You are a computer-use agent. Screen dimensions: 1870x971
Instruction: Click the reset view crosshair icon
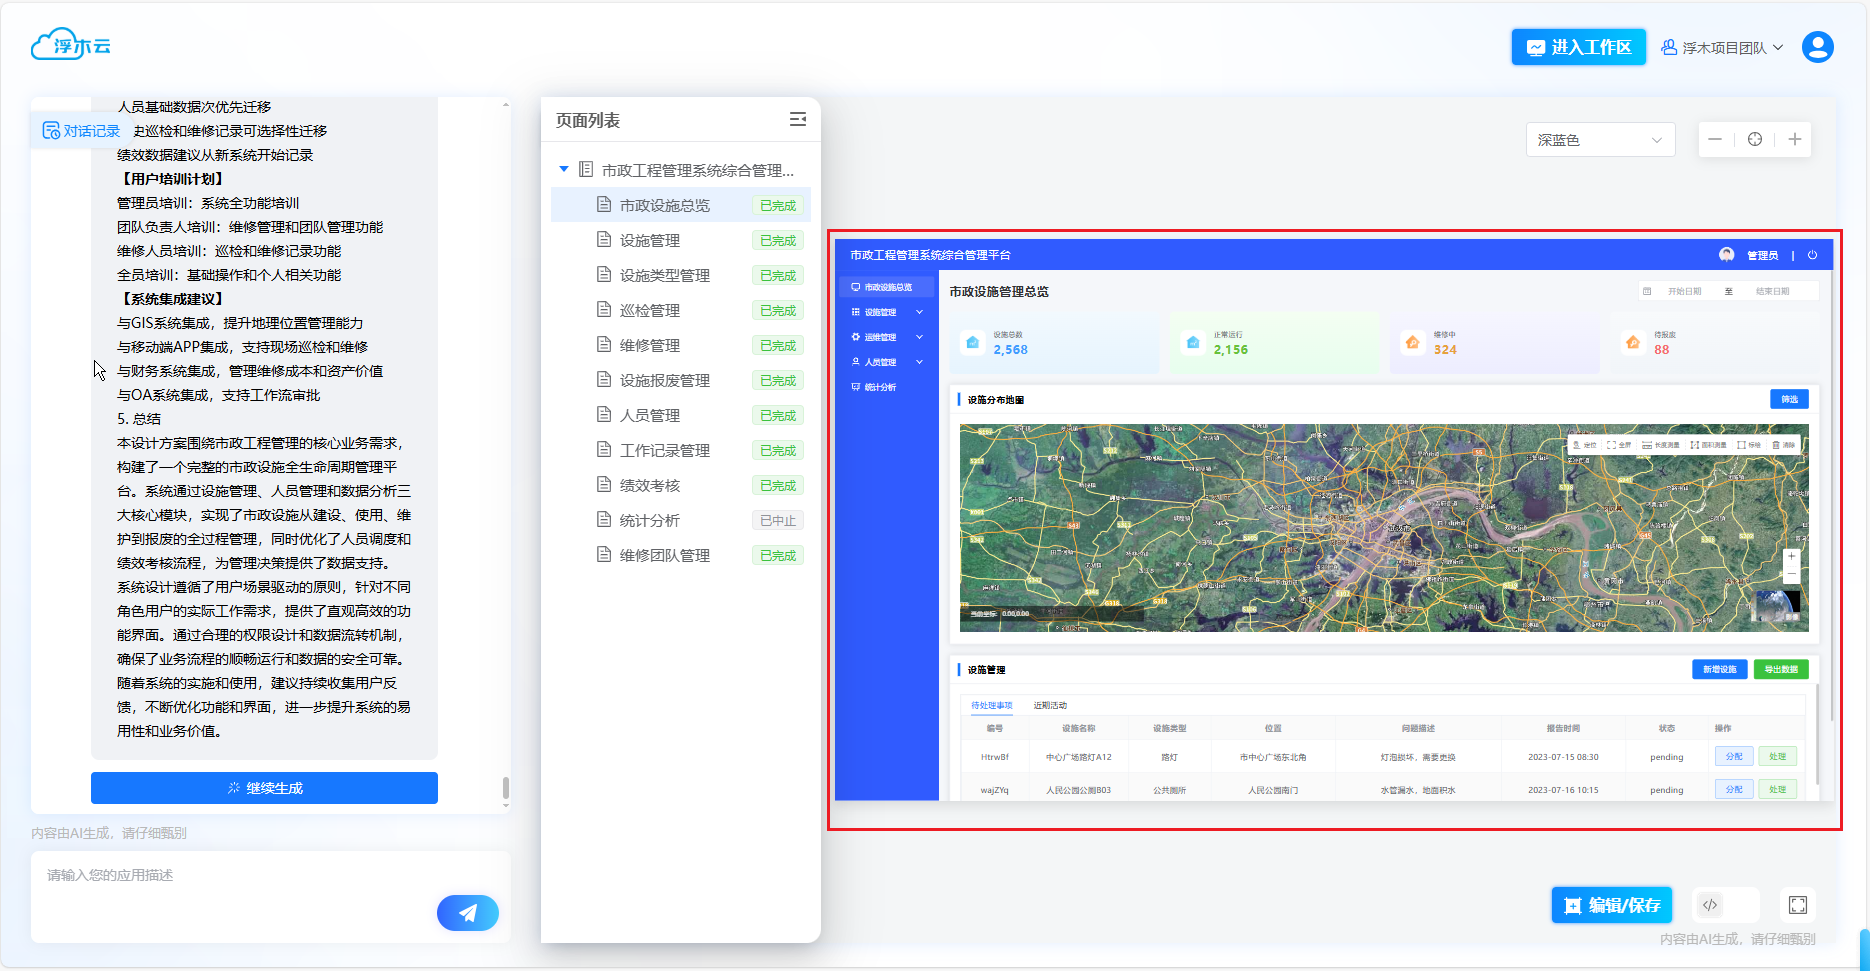pyautogui.click(x=1755, y=140)
